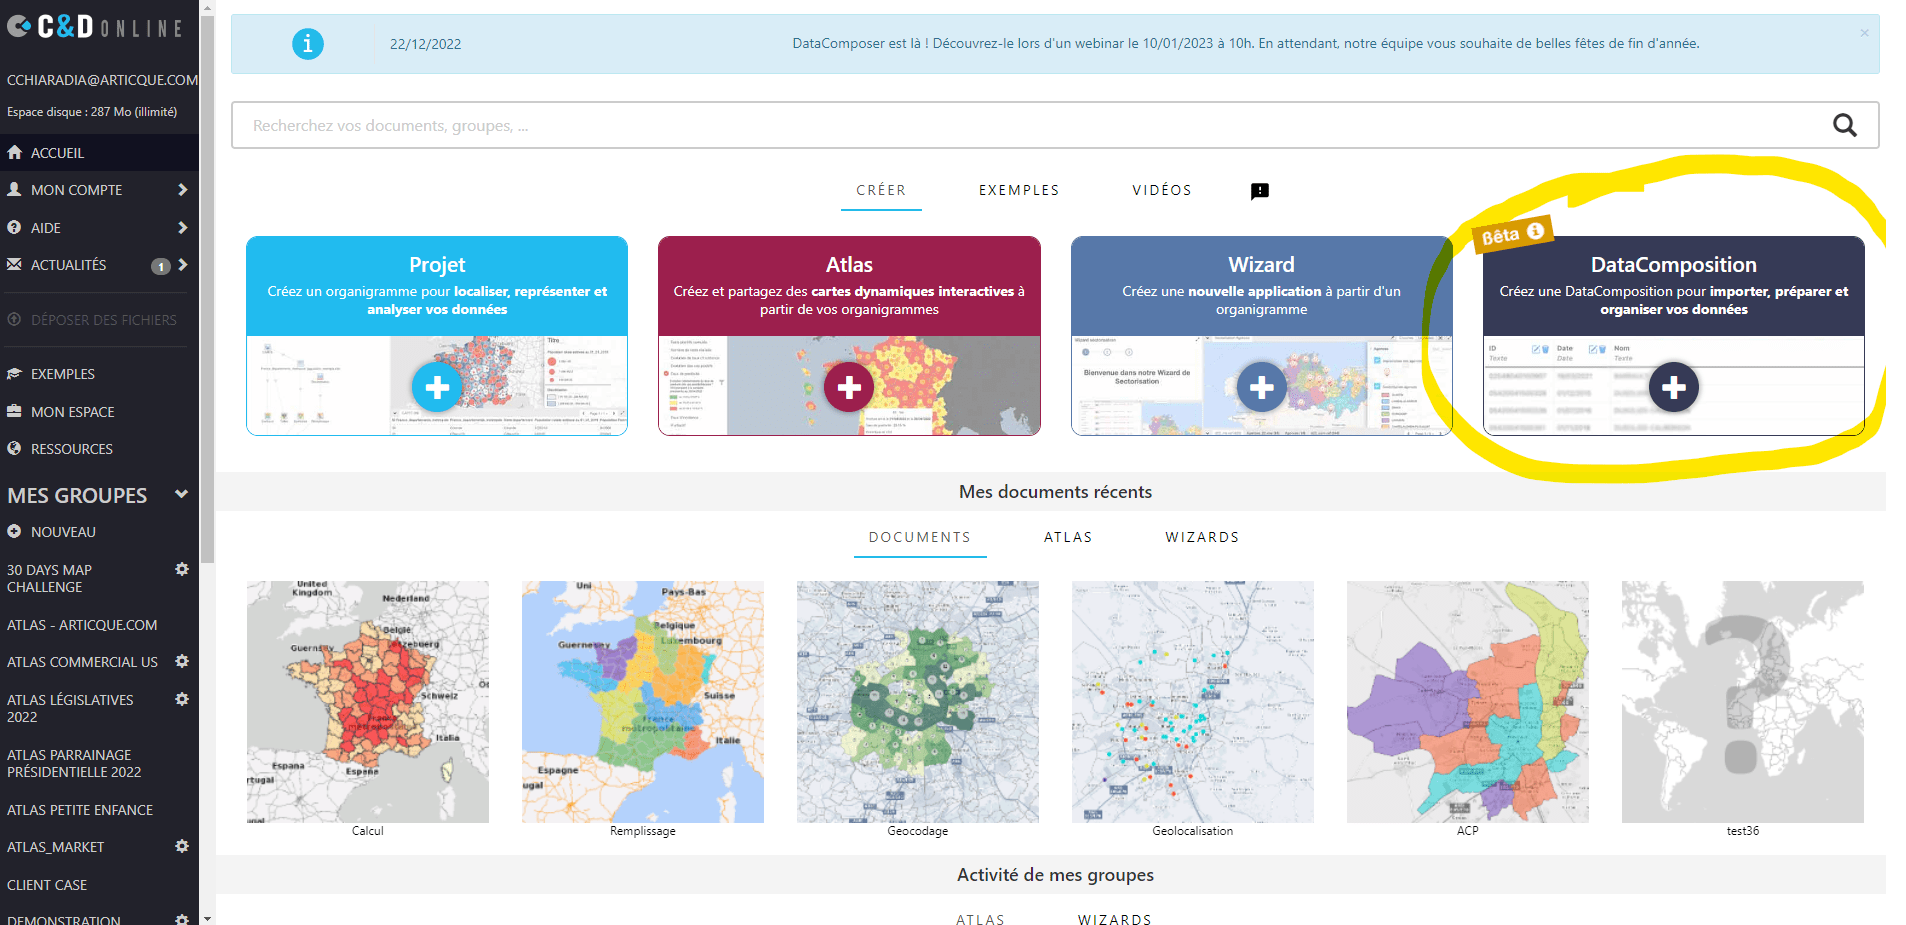Image resolution: width=1906 pixels, height=925 pixels.
Task: Open settings gear for Atlas_Market
Action: pos(182,846)
